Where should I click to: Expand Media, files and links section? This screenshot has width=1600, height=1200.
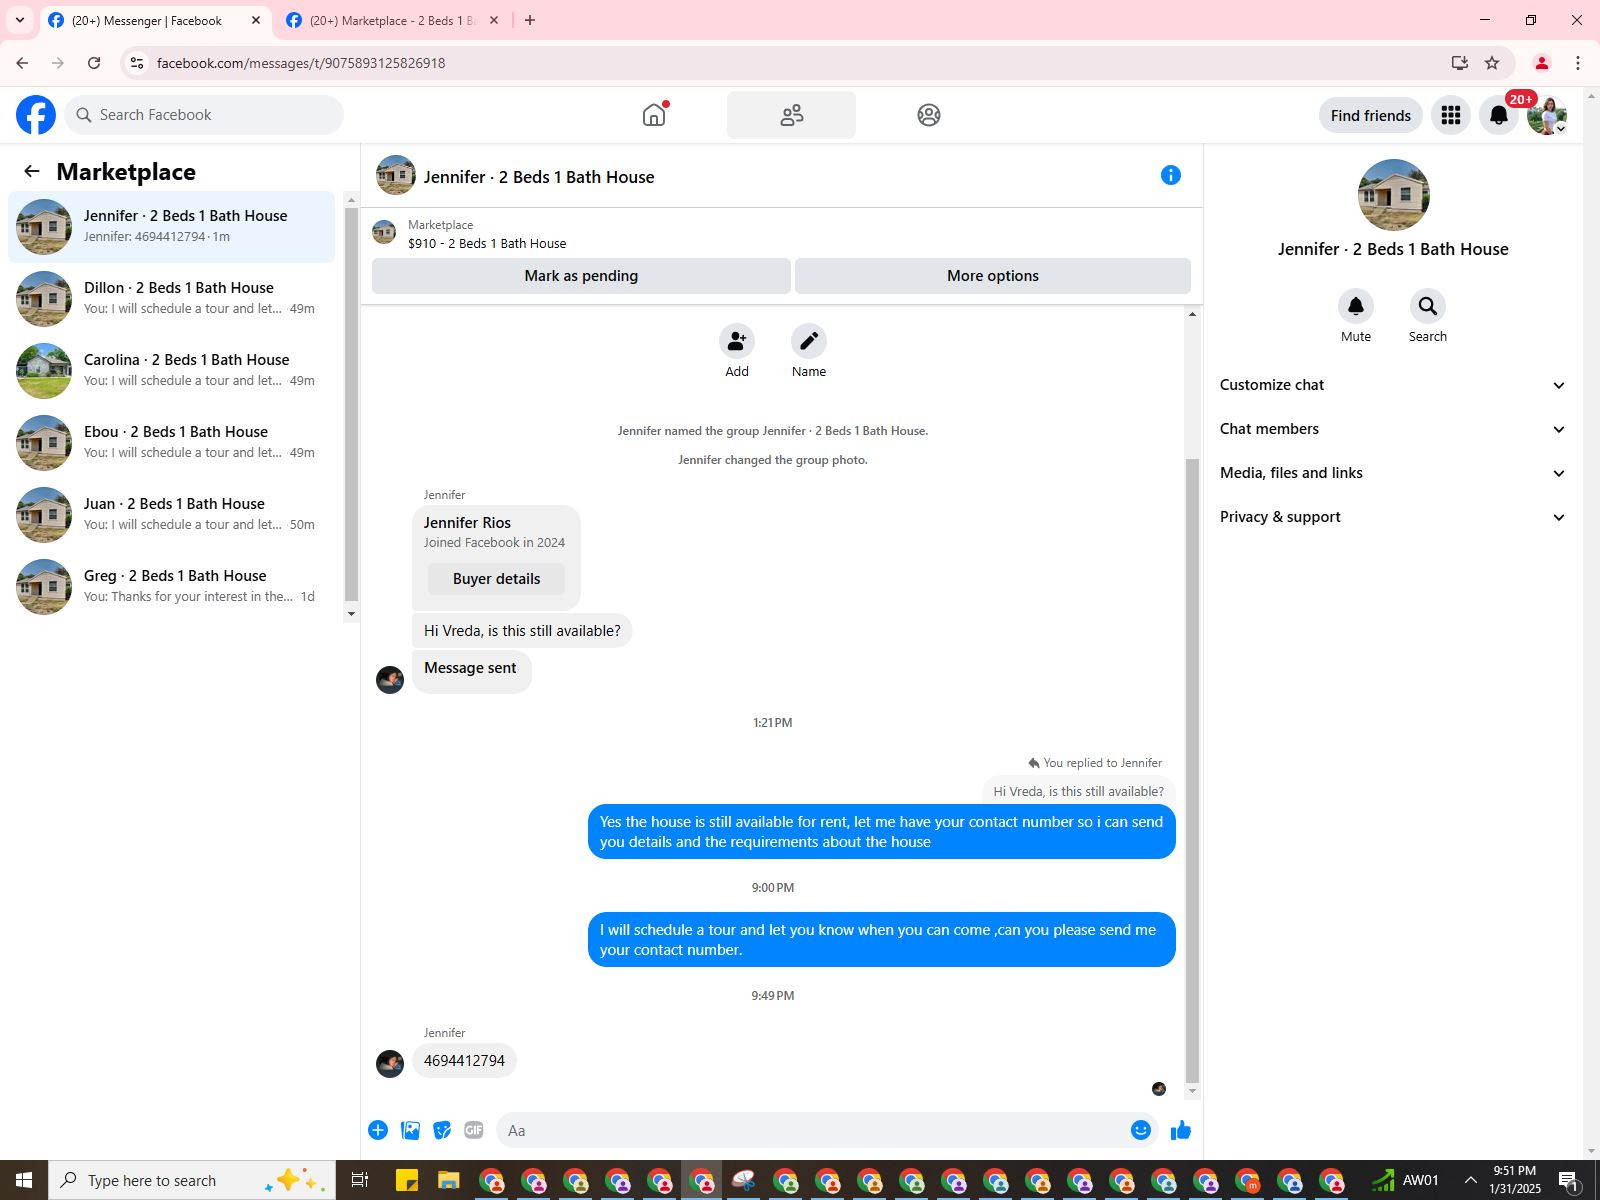[1392, 473]
